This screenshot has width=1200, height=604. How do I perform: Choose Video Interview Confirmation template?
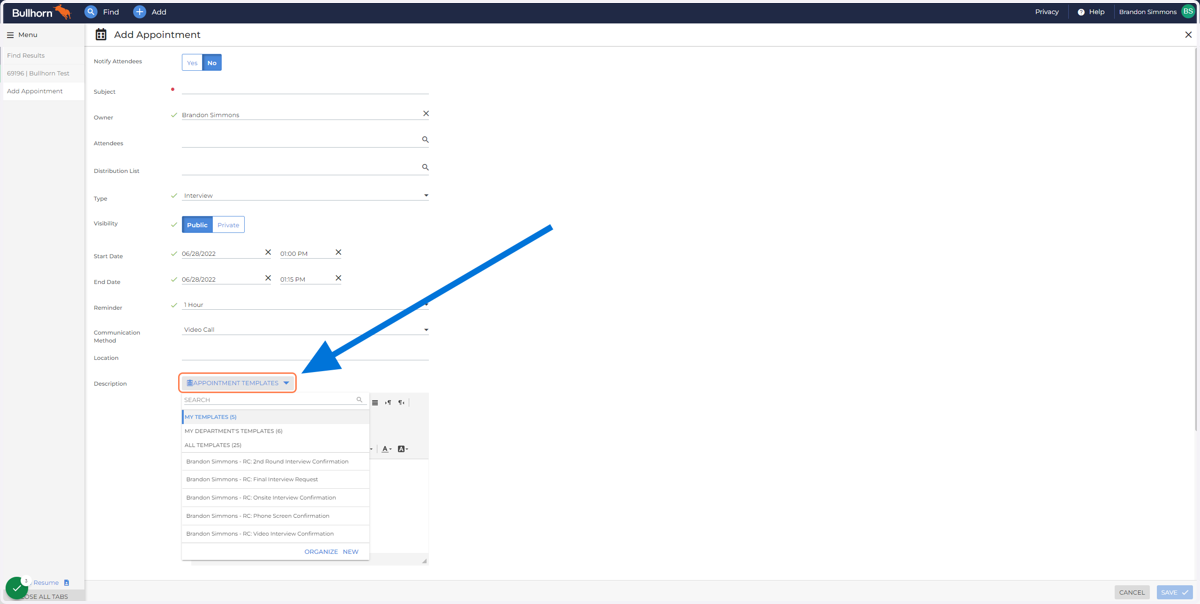point(276,534)
